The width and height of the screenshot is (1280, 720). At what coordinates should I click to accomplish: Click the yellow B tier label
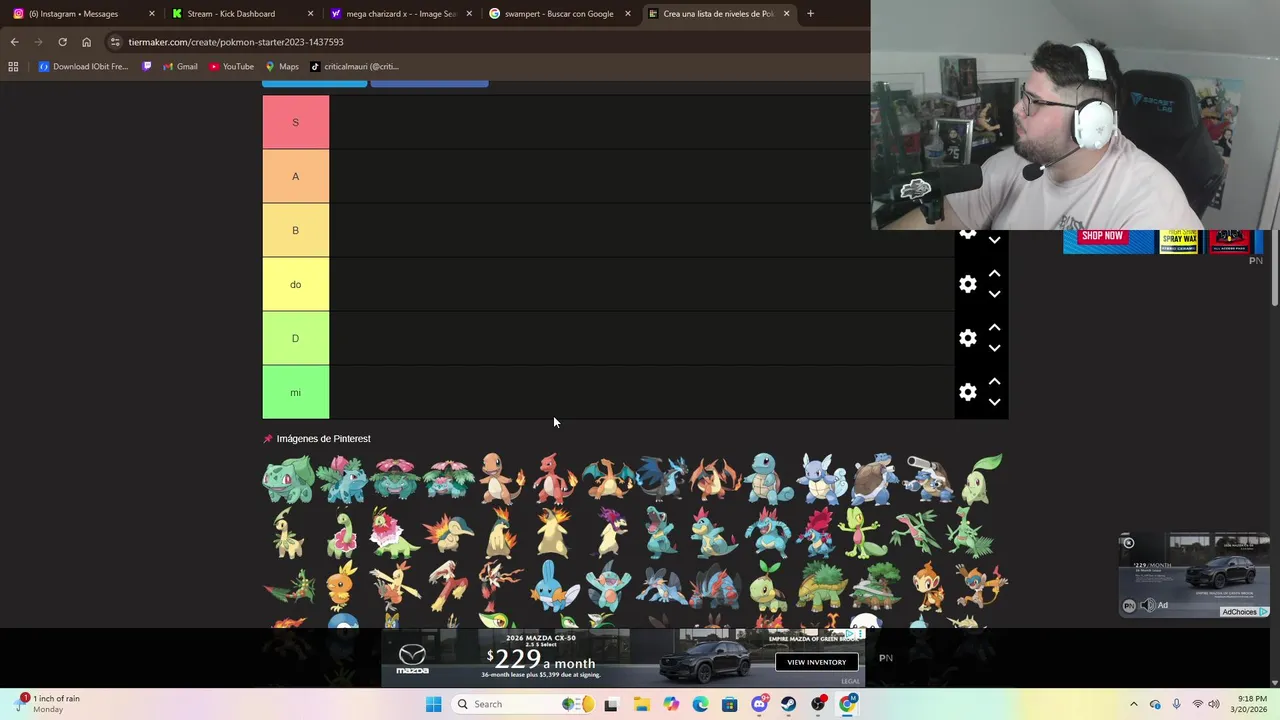[295, 230]
